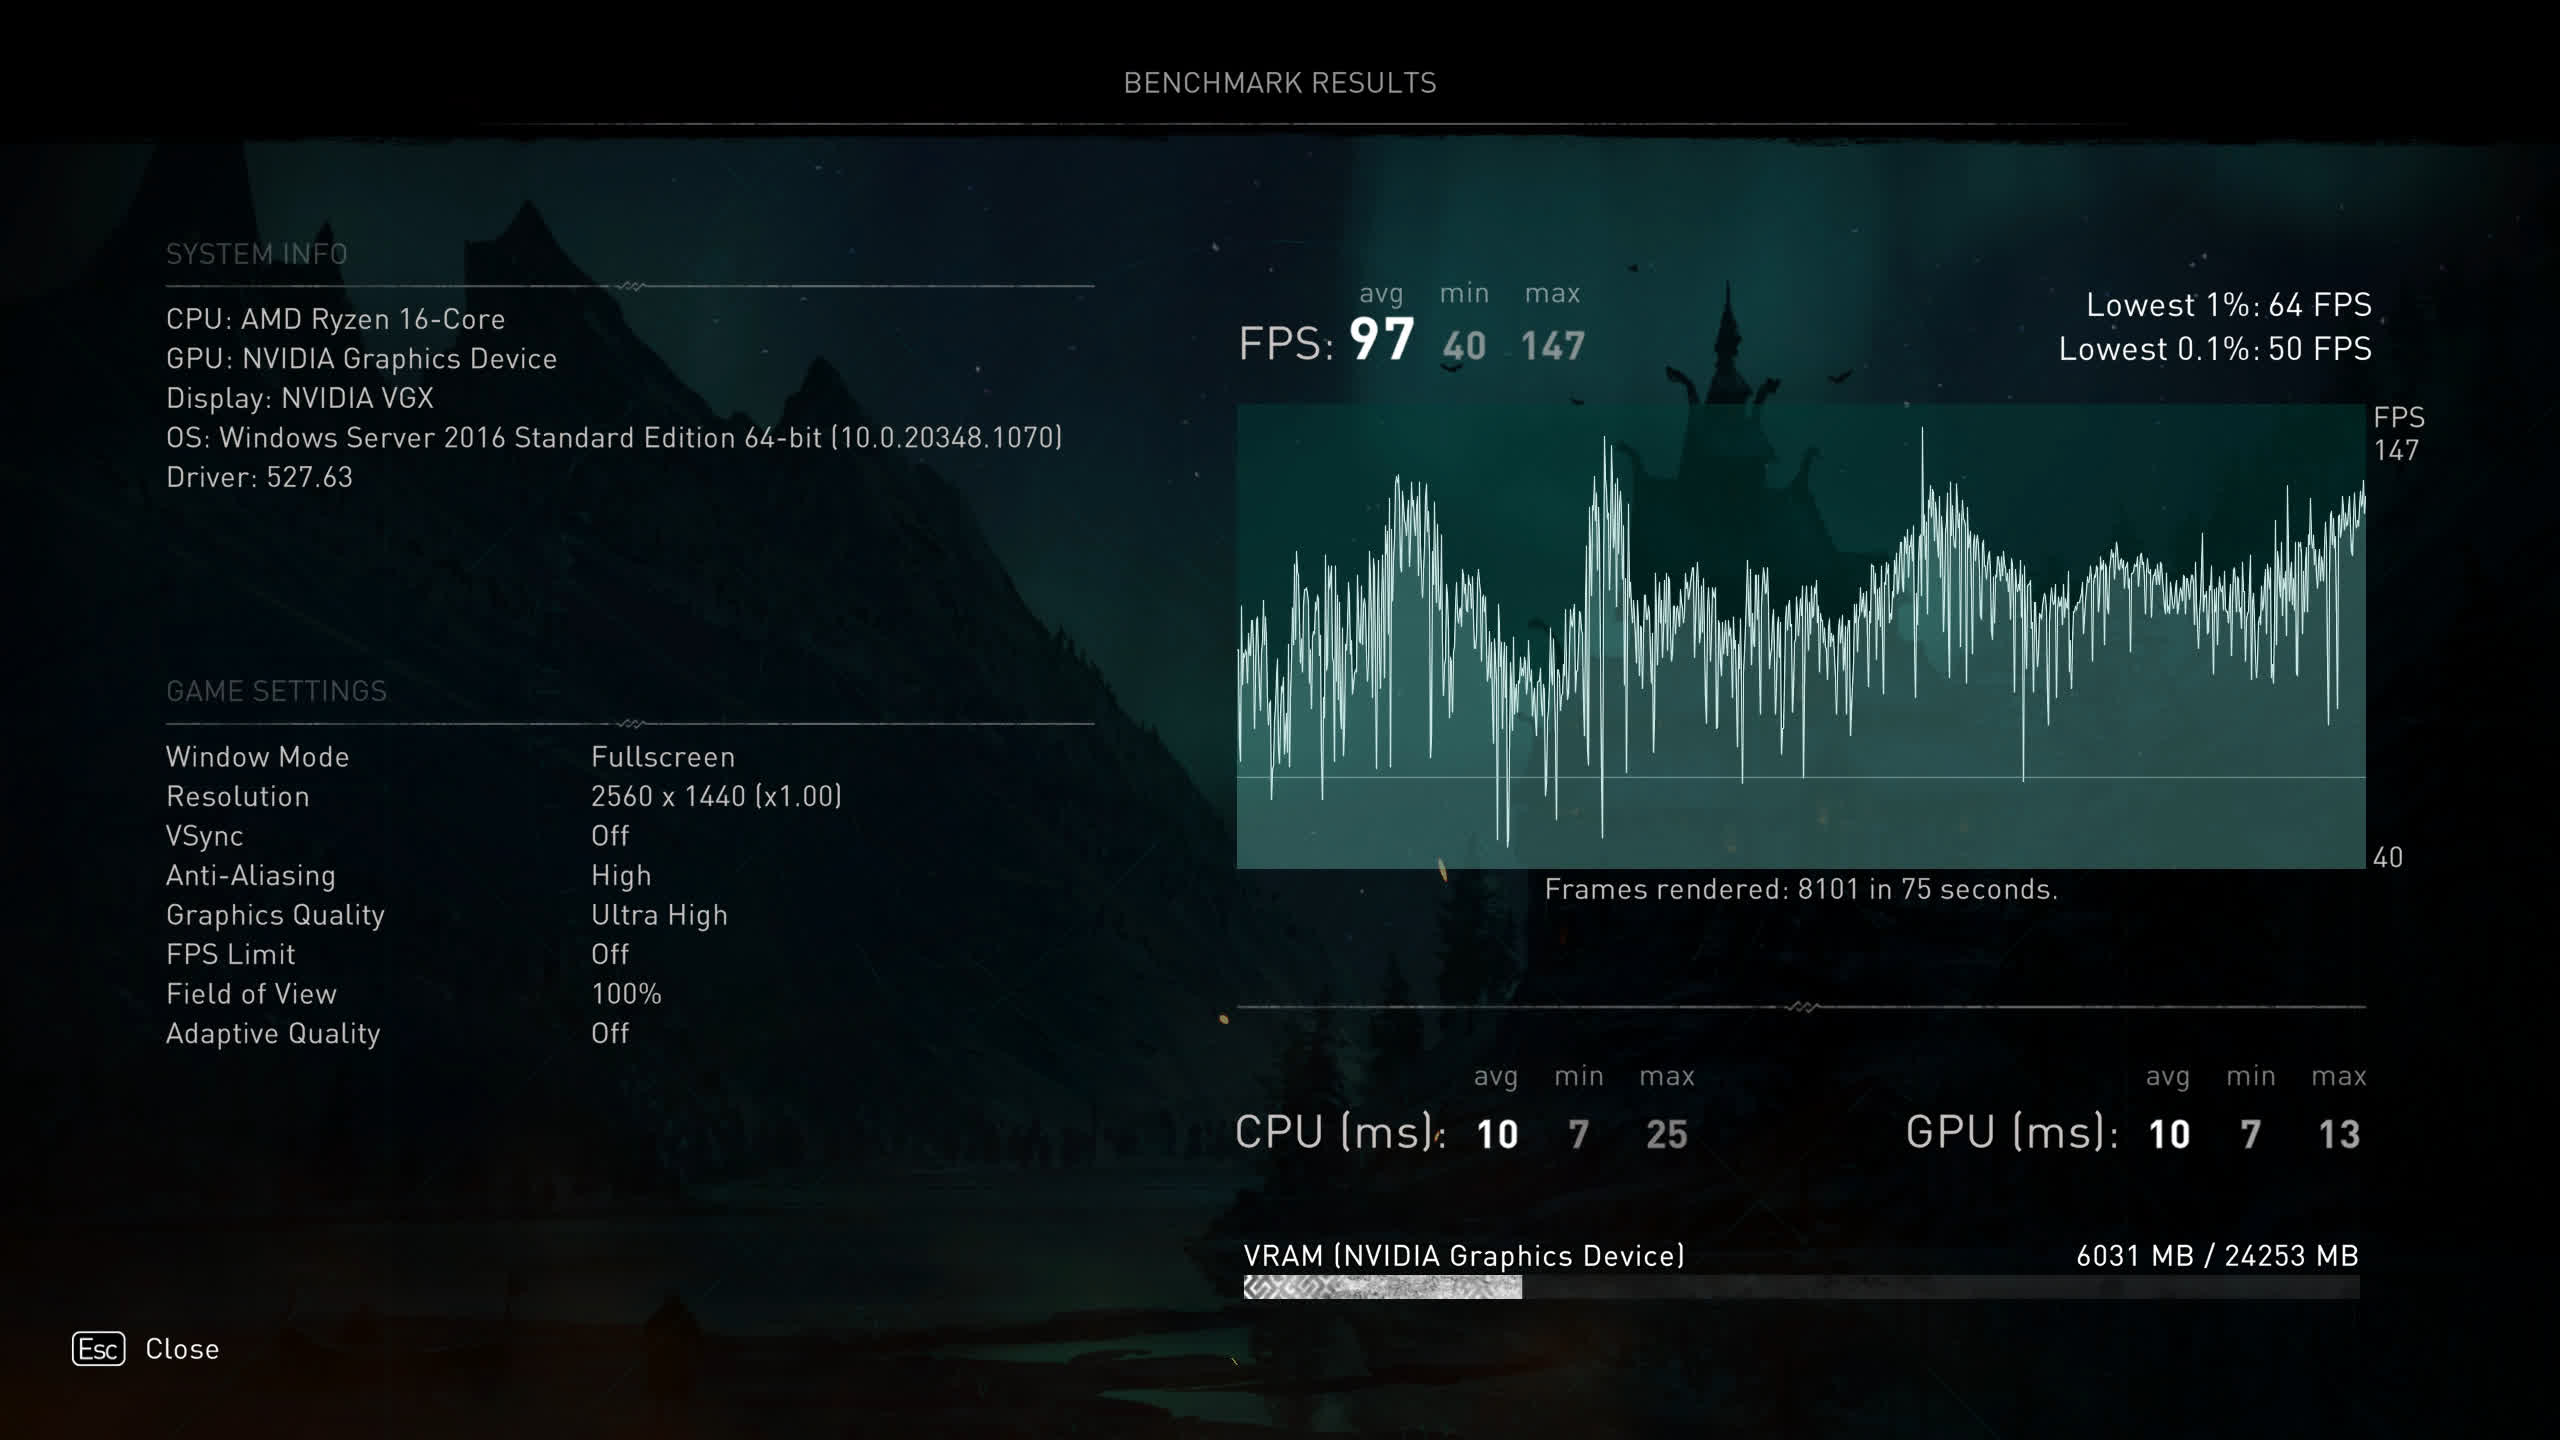Viewport: 2560px width, 1440px height.
Task: Click the VSync Off value
Action: click(610, 836)
